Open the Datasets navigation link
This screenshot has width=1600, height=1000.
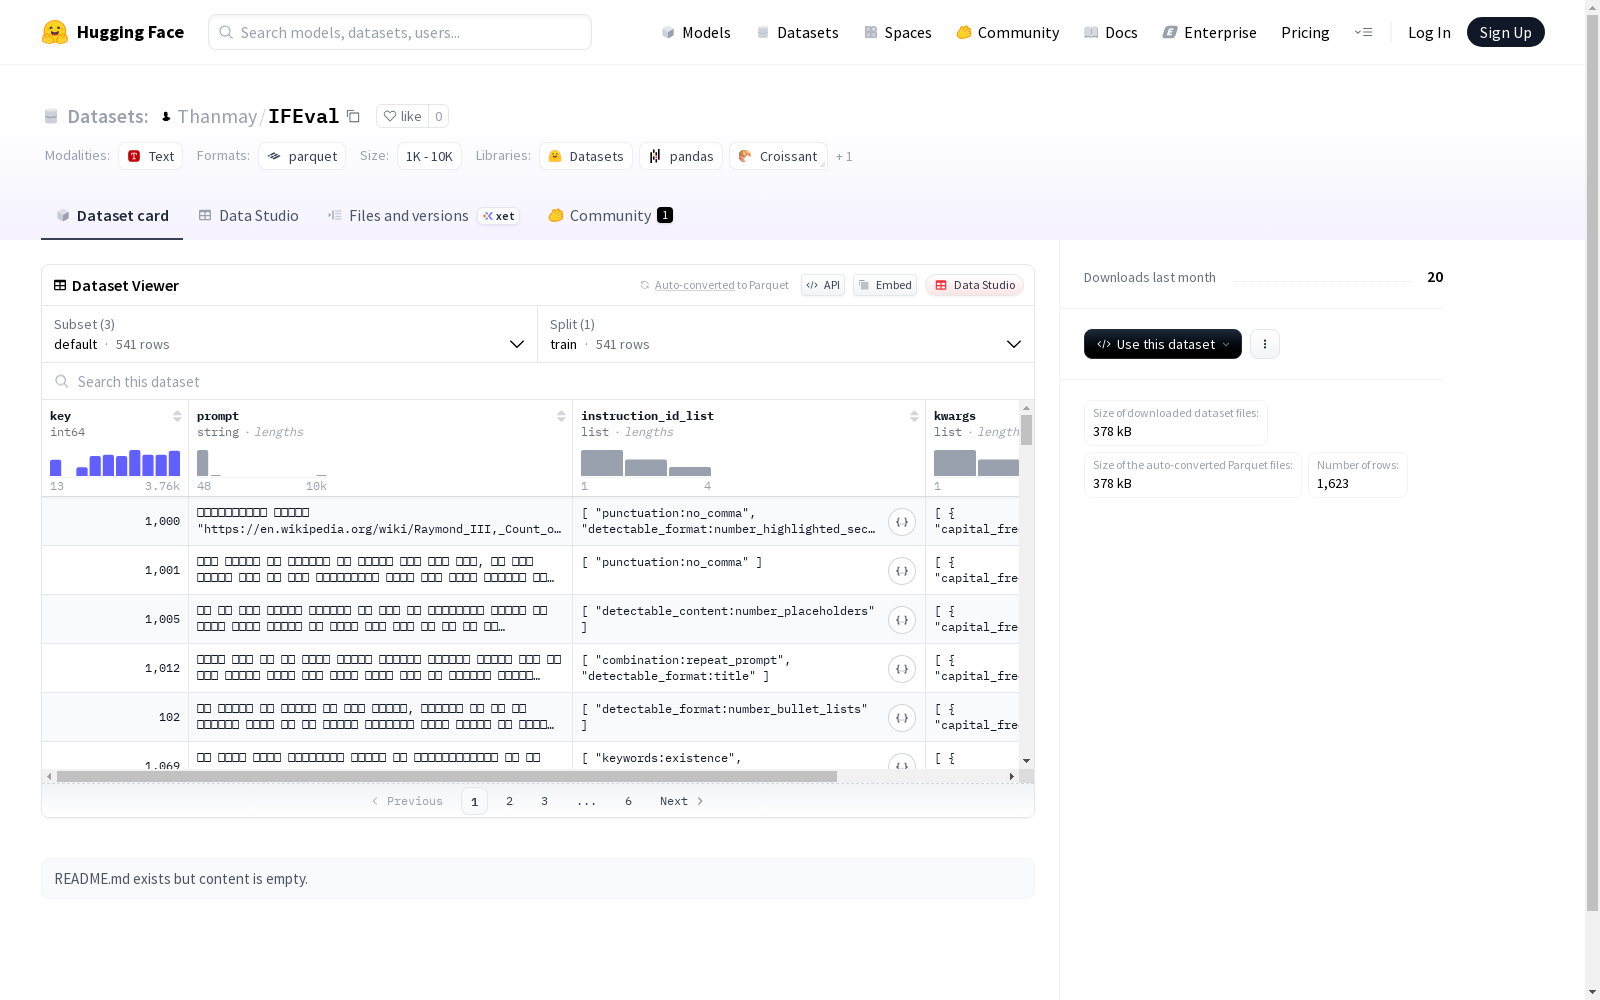tap(797, 32)
